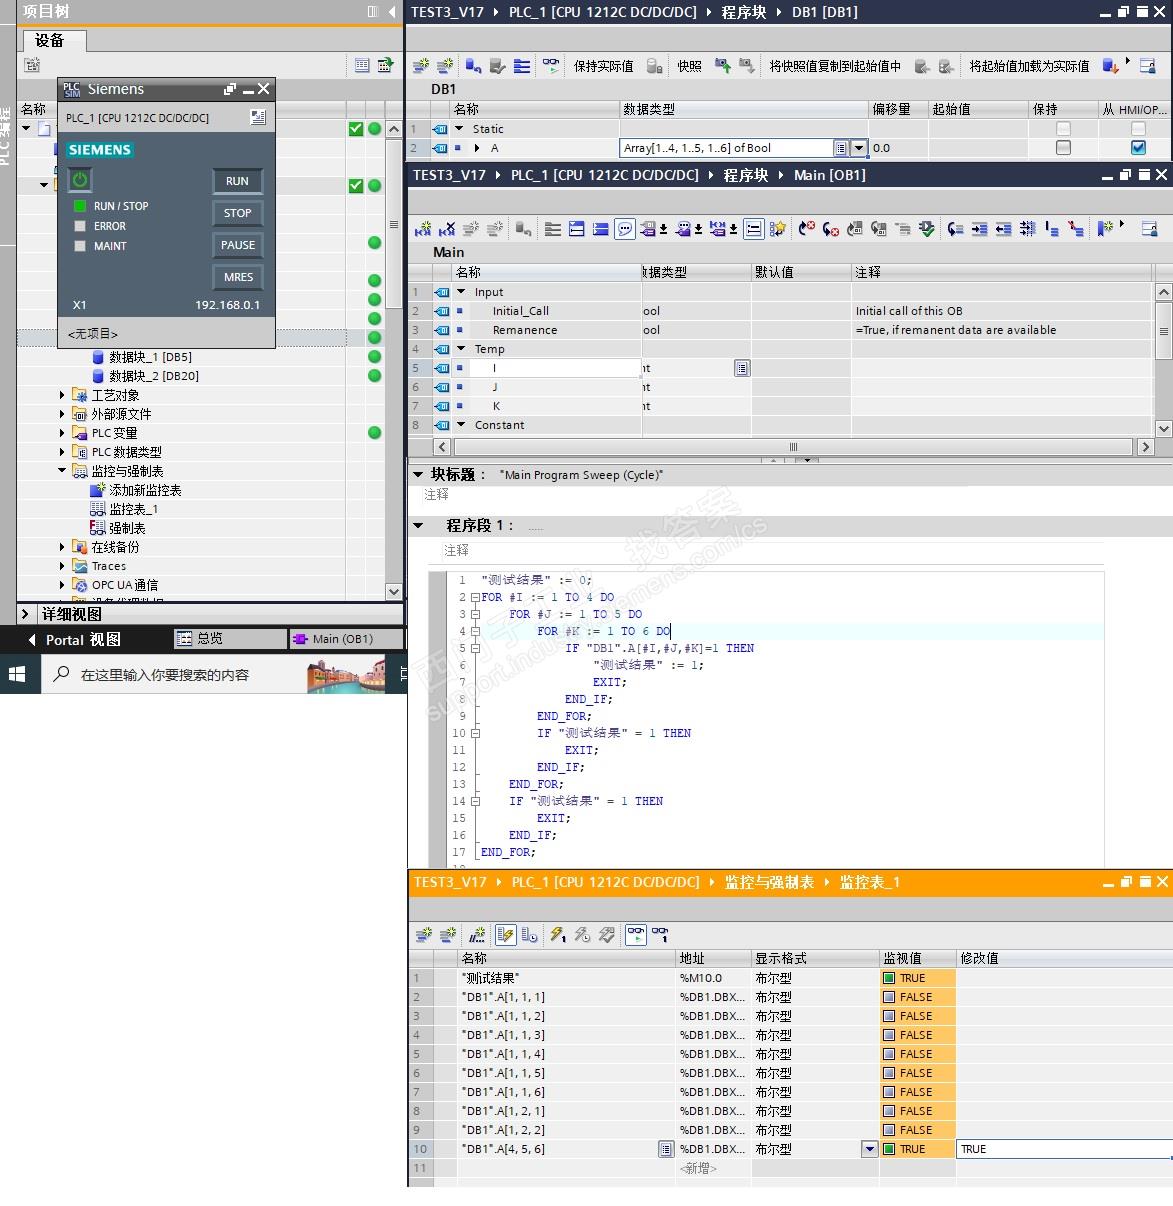
Task: Click the comment bubble icon in Main toolbar
Action: (625, 229)
